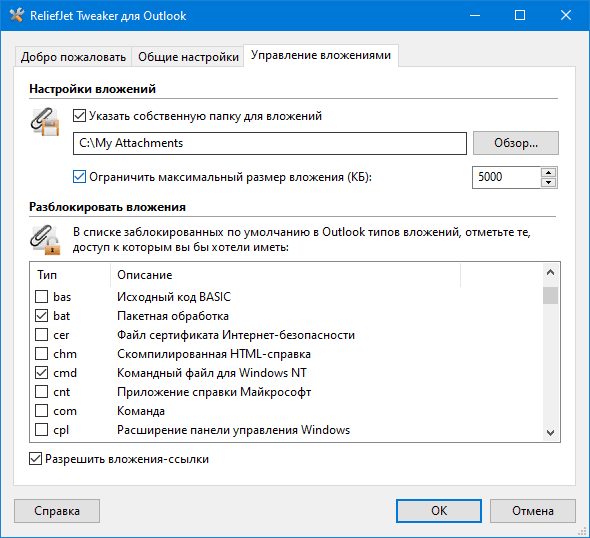This screenshot has width=590, height=538.
Task: Uncheck 'Указать собственную папку для вложений'
Action: 79,116
